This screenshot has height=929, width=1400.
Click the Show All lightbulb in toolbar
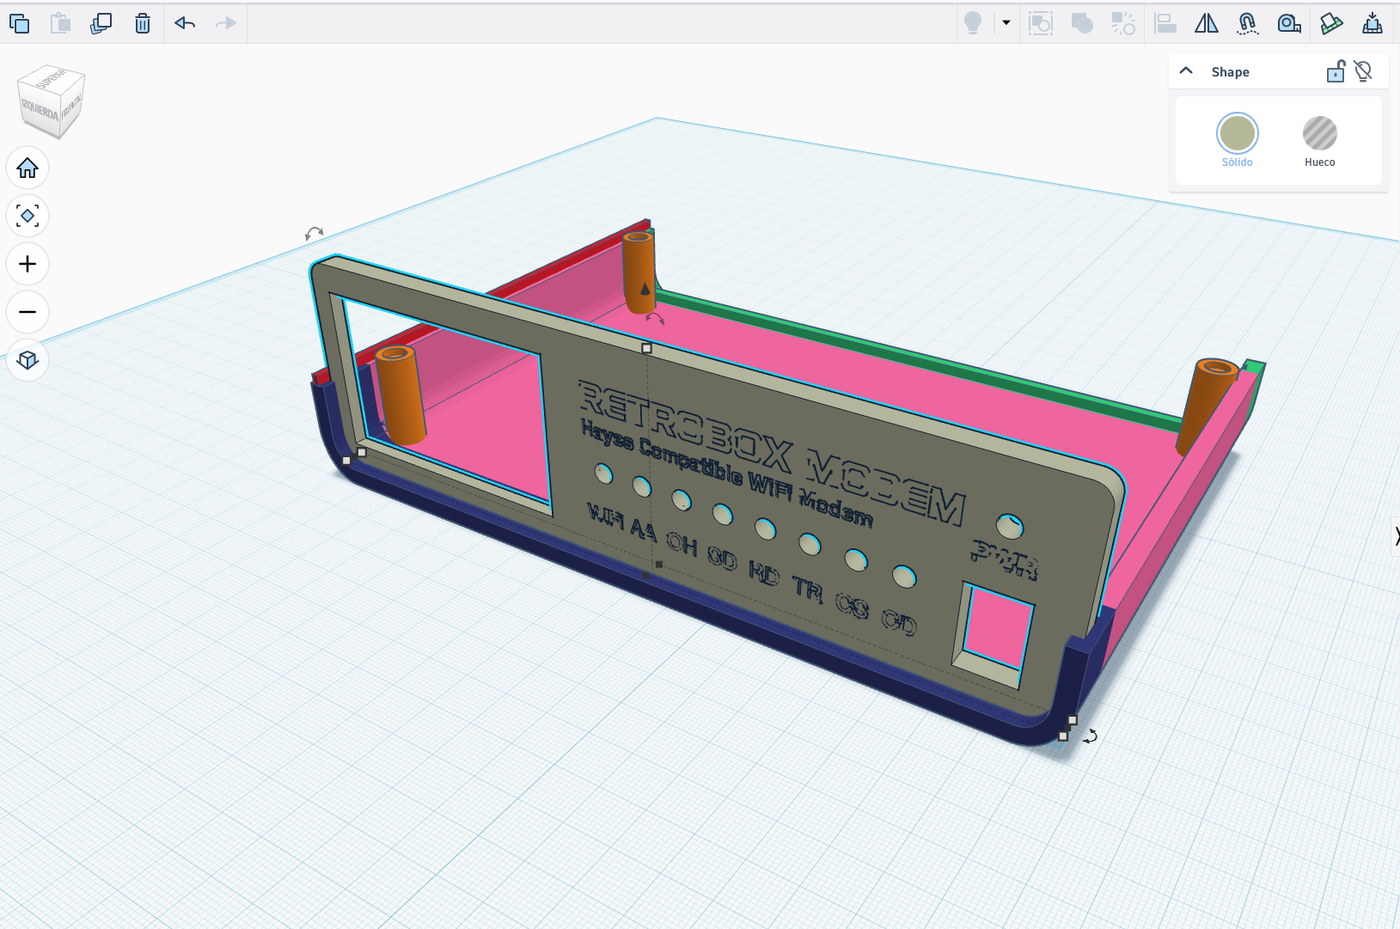(972, 23)
